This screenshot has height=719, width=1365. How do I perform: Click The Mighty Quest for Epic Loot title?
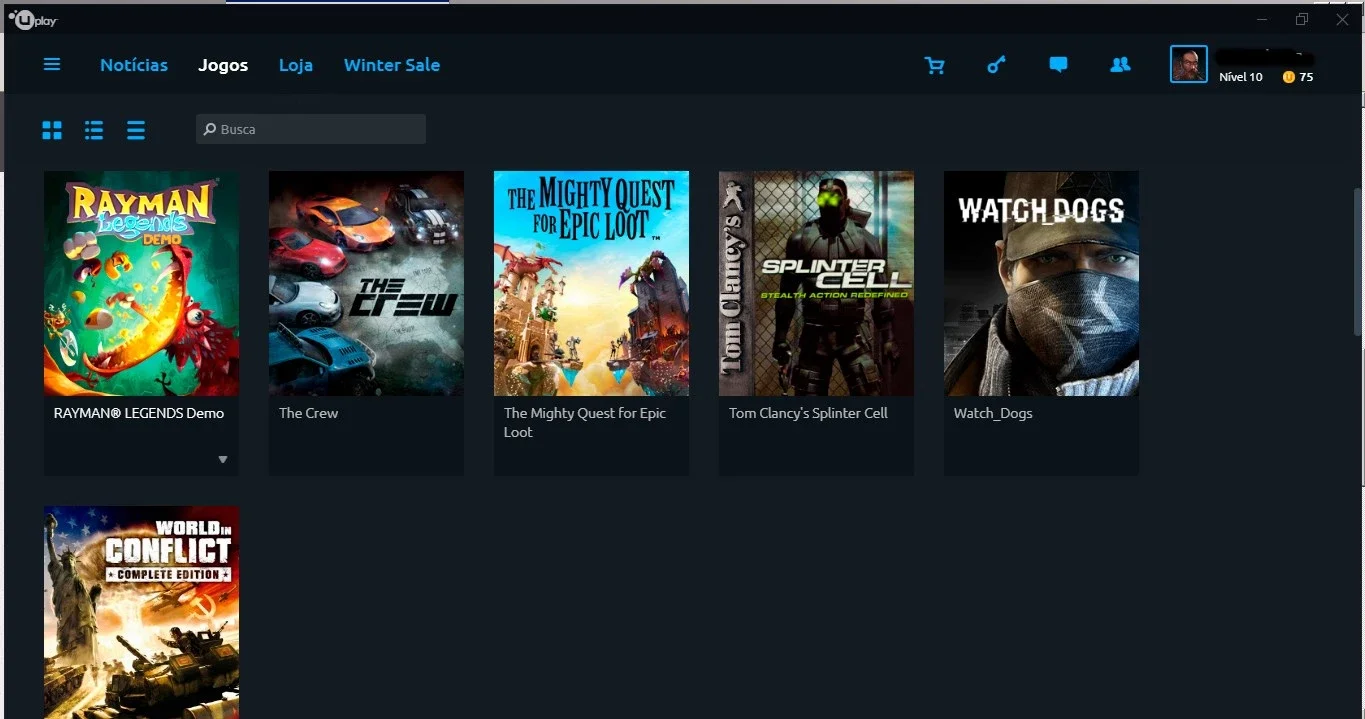(x=585, y=422)
